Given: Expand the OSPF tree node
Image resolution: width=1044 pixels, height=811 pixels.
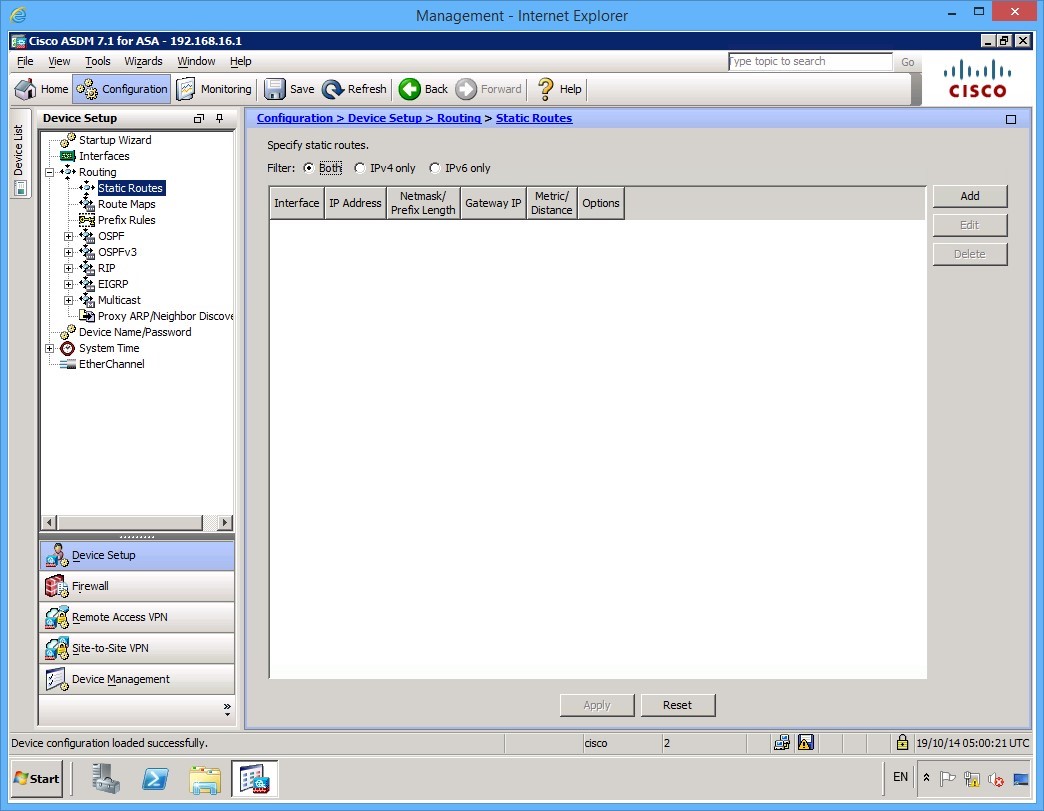Looking at the screenshot, I should [x=67, y=236].
